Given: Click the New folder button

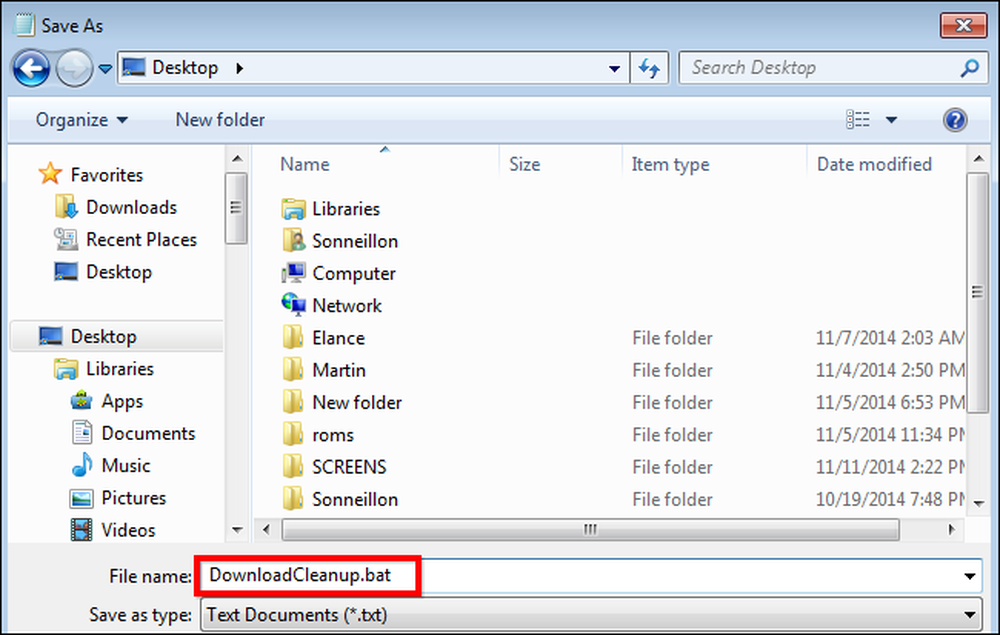Looking at the screenshot, I should coord(220,120).
